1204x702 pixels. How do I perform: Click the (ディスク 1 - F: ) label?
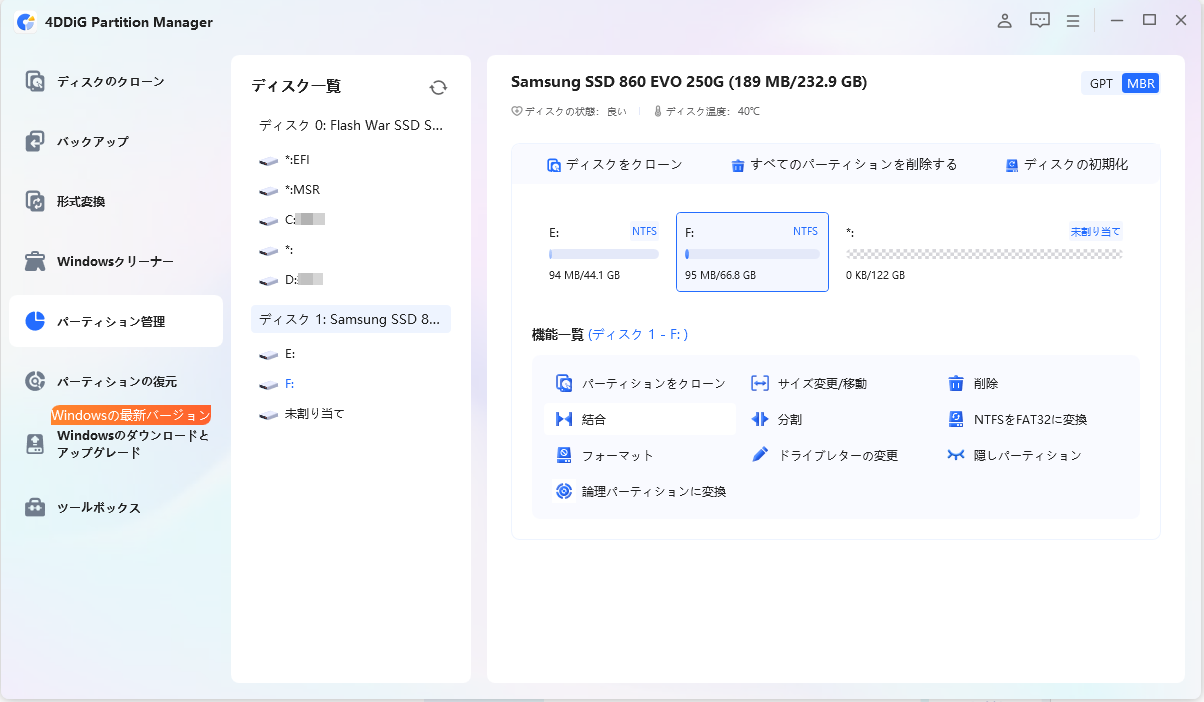[638, 335]
